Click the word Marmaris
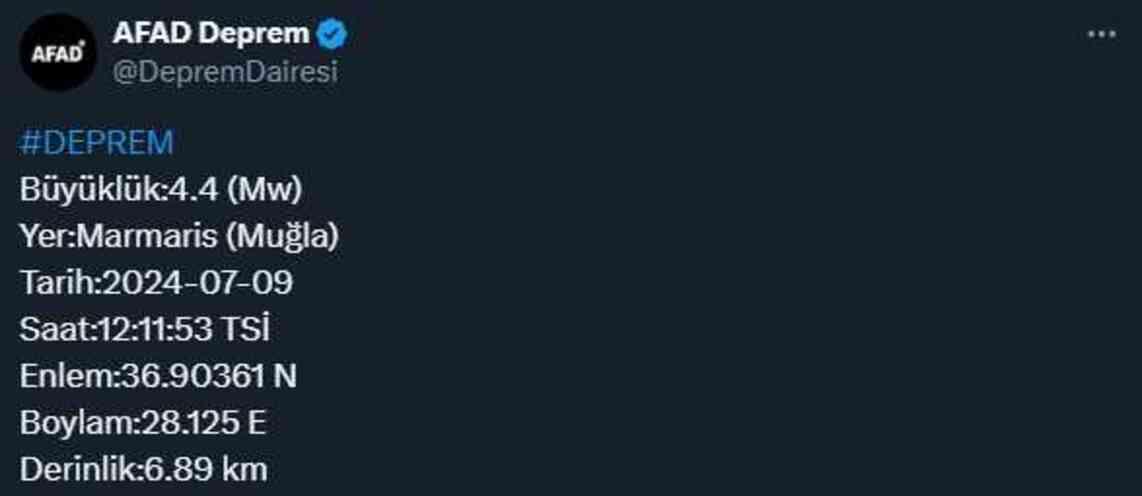 point(146,237)
